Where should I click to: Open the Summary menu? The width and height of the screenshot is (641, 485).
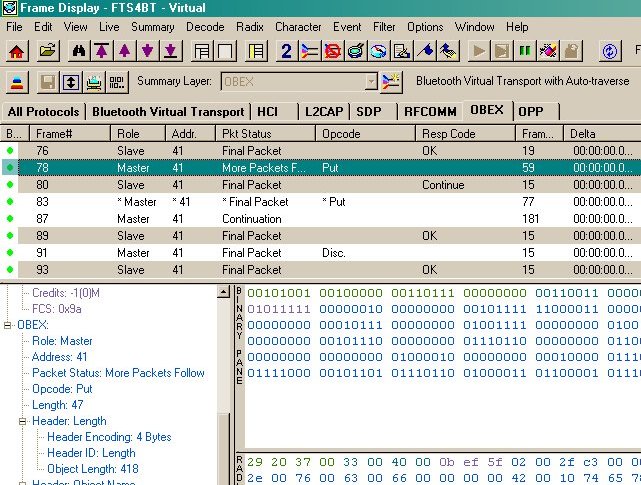pyautogui.click(x=152, y=27)
